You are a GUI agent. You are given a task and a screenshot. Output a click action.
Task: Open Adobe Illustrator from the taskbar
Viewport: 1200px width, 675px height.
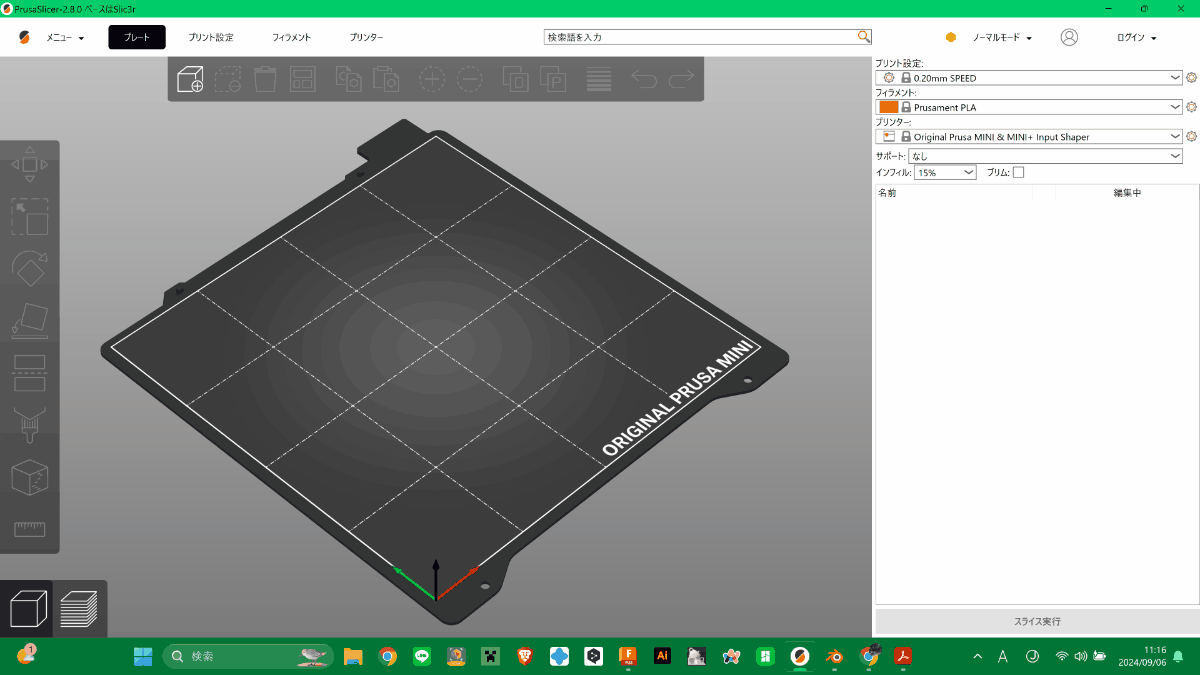[x=661, y=656]
